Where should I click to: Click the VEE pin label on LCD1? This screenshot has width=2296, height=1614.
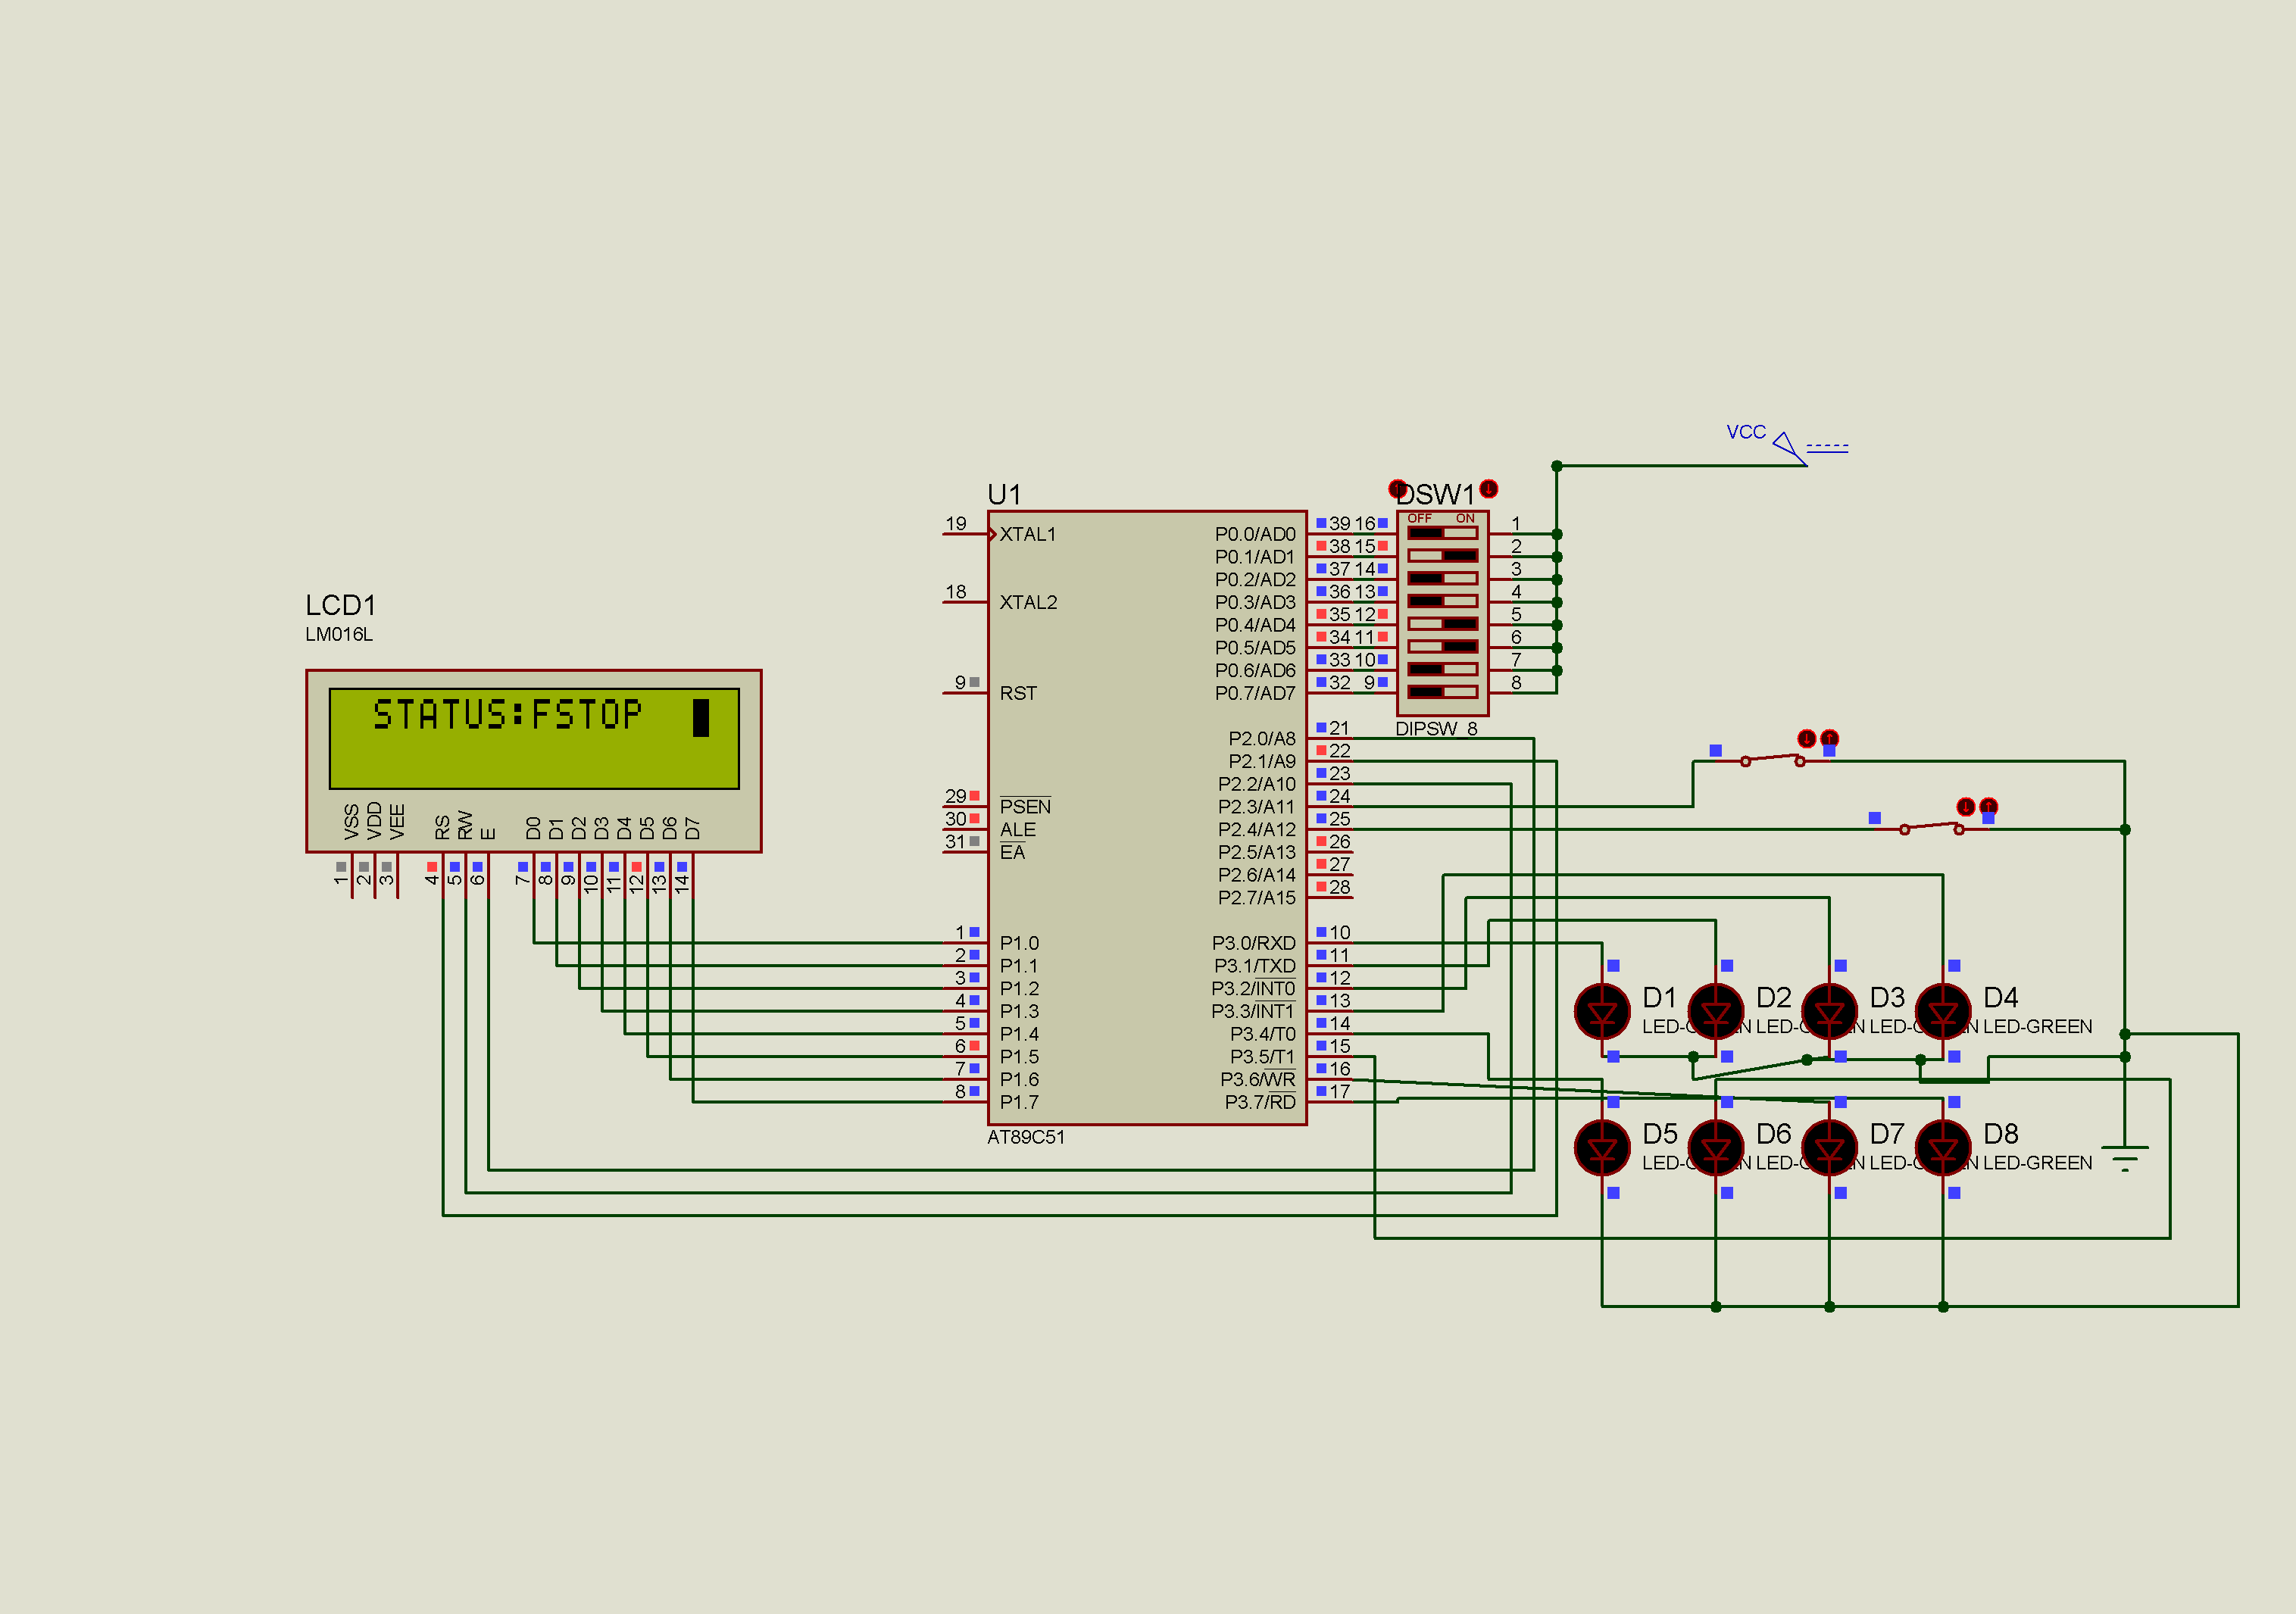point(397,822)
